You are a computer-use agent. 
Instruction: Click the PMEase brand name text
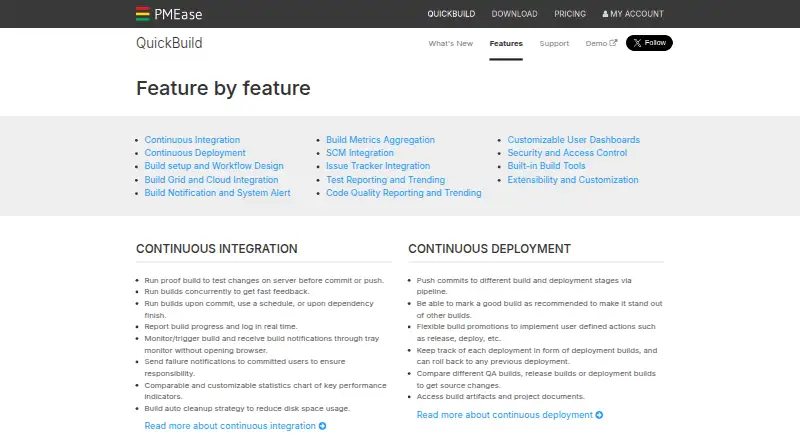coord(178,14)
